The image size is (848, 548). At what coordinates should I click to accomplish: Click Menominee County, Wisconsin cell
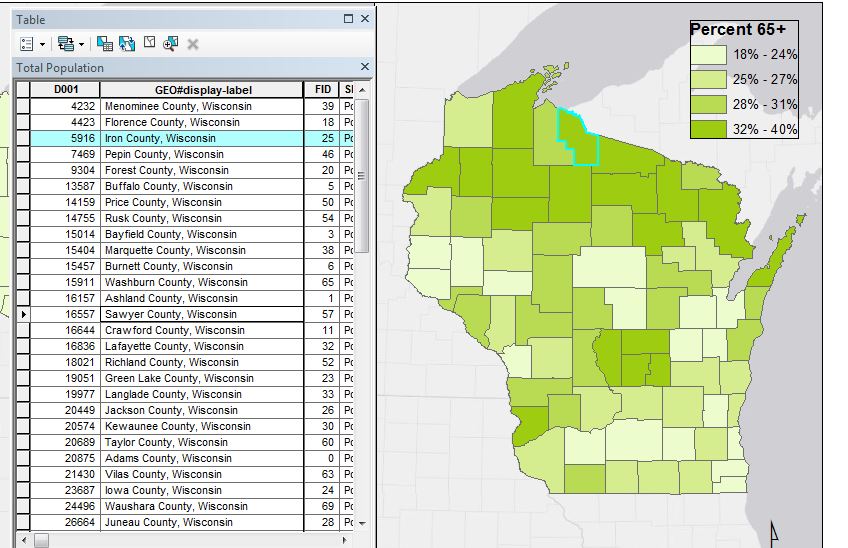click(202, 106)
